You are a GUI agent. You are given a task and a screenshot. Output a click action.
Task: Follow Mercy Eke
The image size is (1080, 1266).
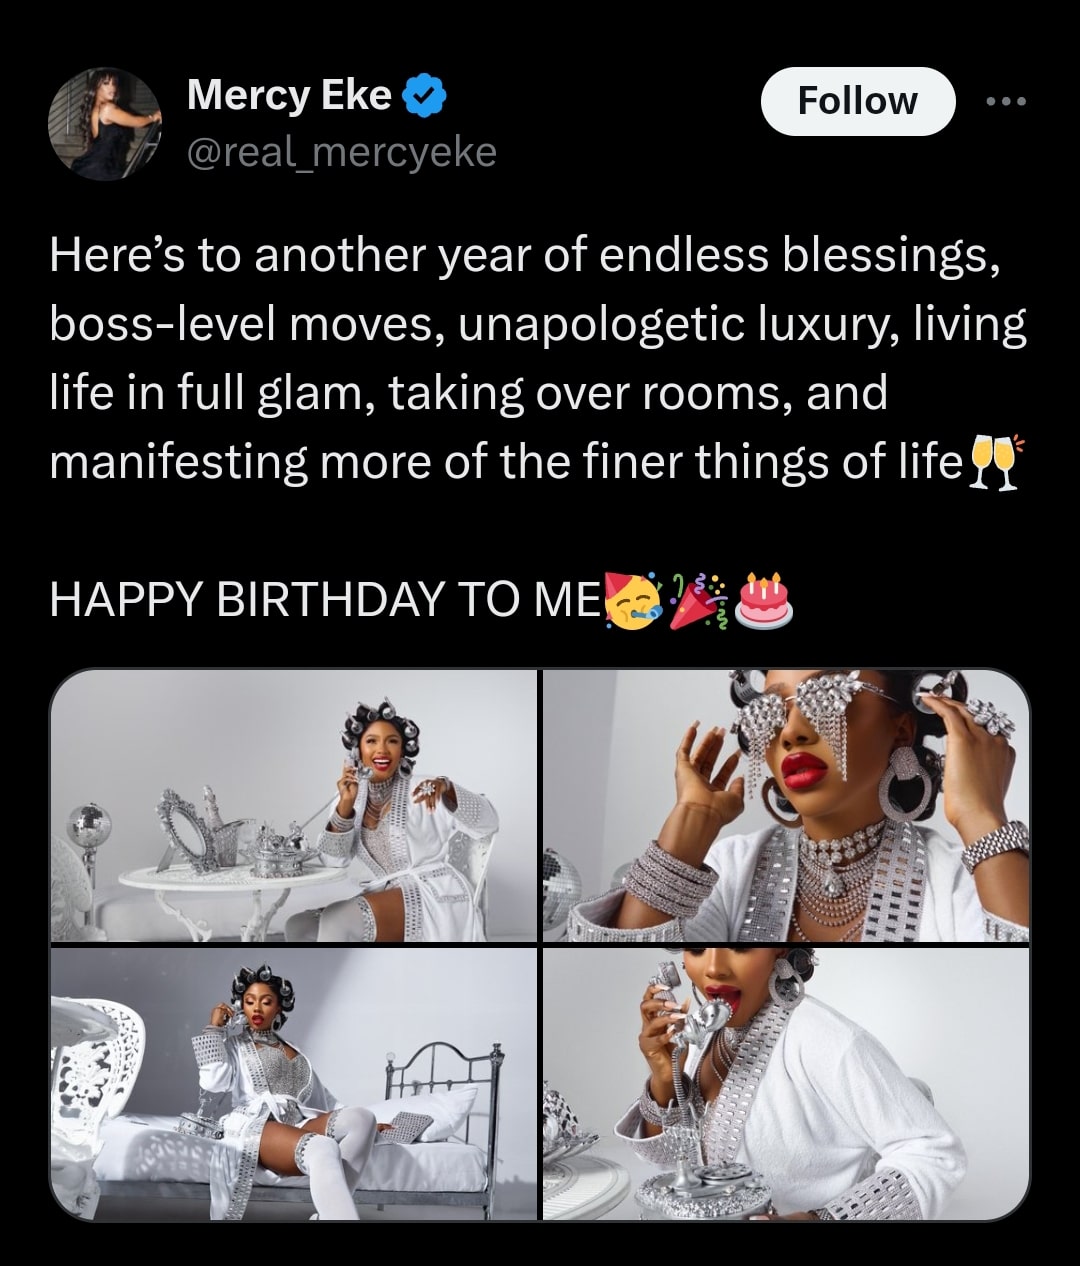coord(857,101)
